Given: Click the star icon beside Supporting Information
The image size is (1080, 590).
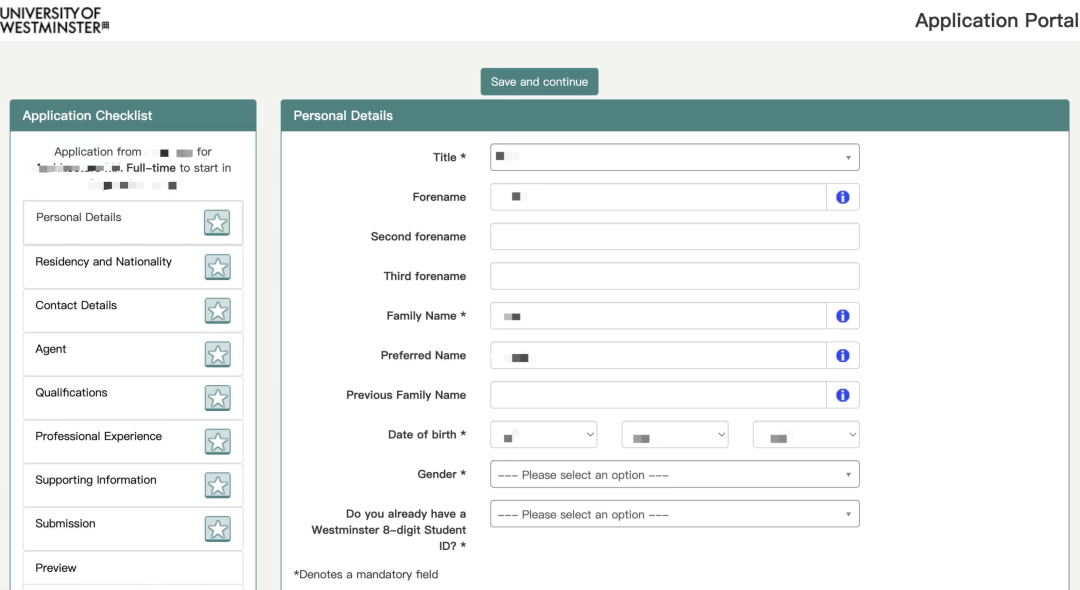Looking at the screenshot, I should [x=217, y=486].
